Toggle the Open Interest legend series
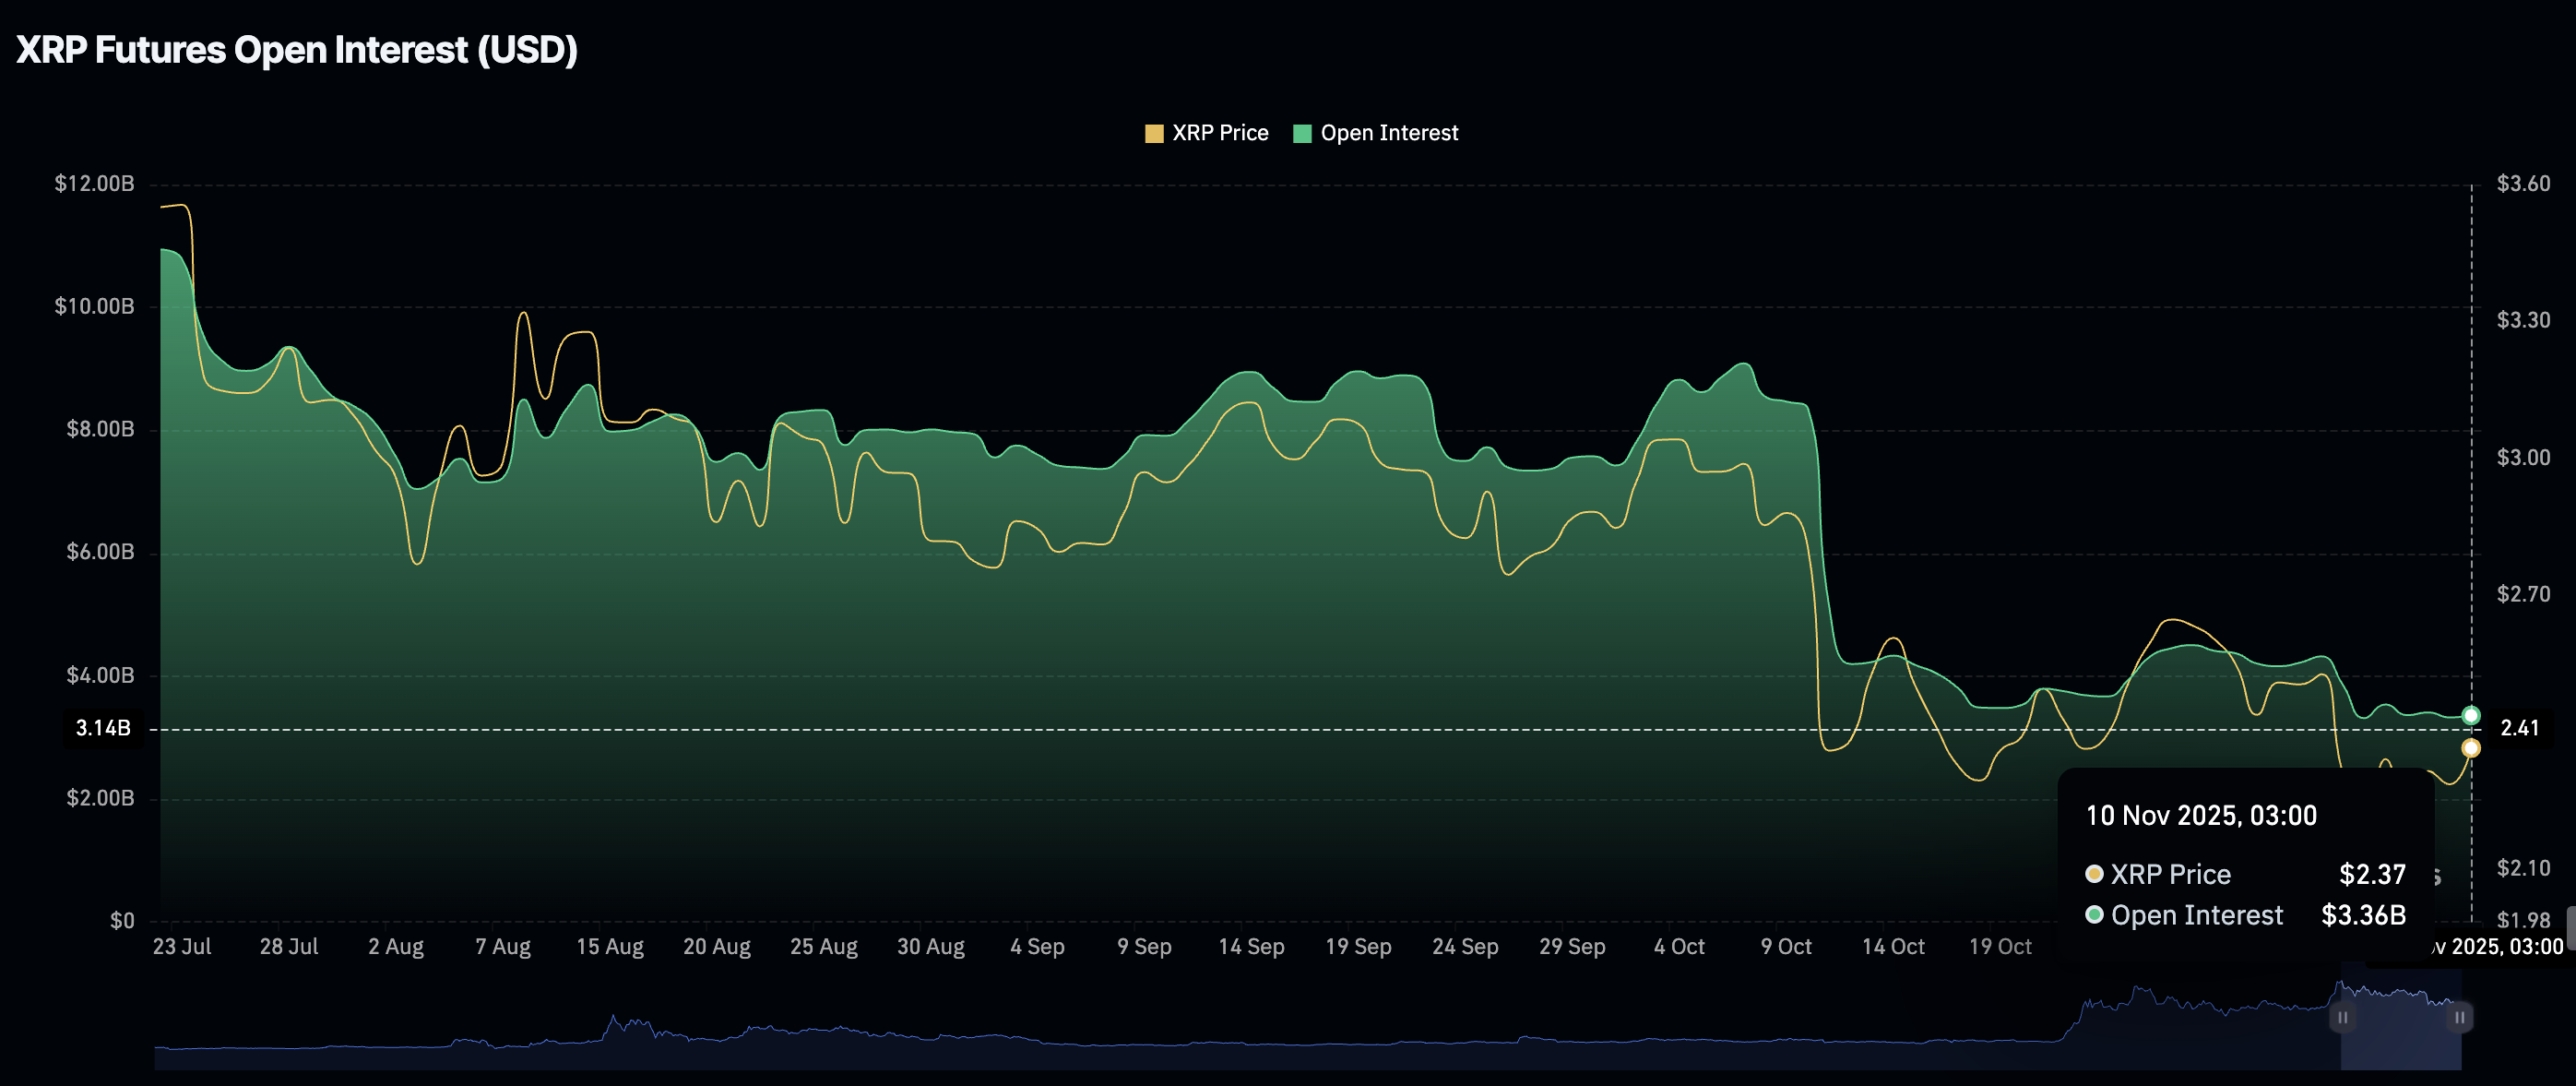The width and height of the screenshot is (2576, 1086). tap(1388, 133)
